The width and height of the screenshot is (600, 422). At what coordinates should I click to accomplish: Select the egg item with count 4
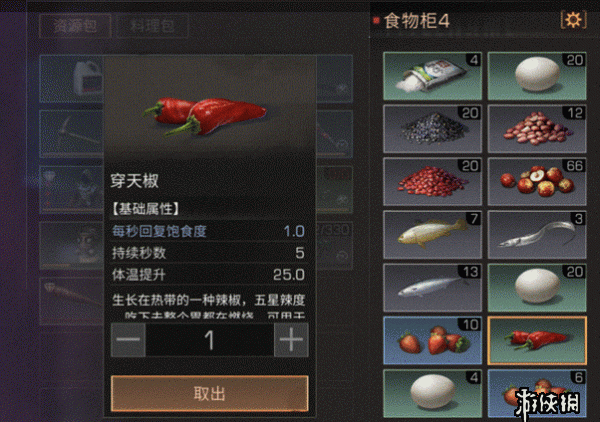pos(432,393)
